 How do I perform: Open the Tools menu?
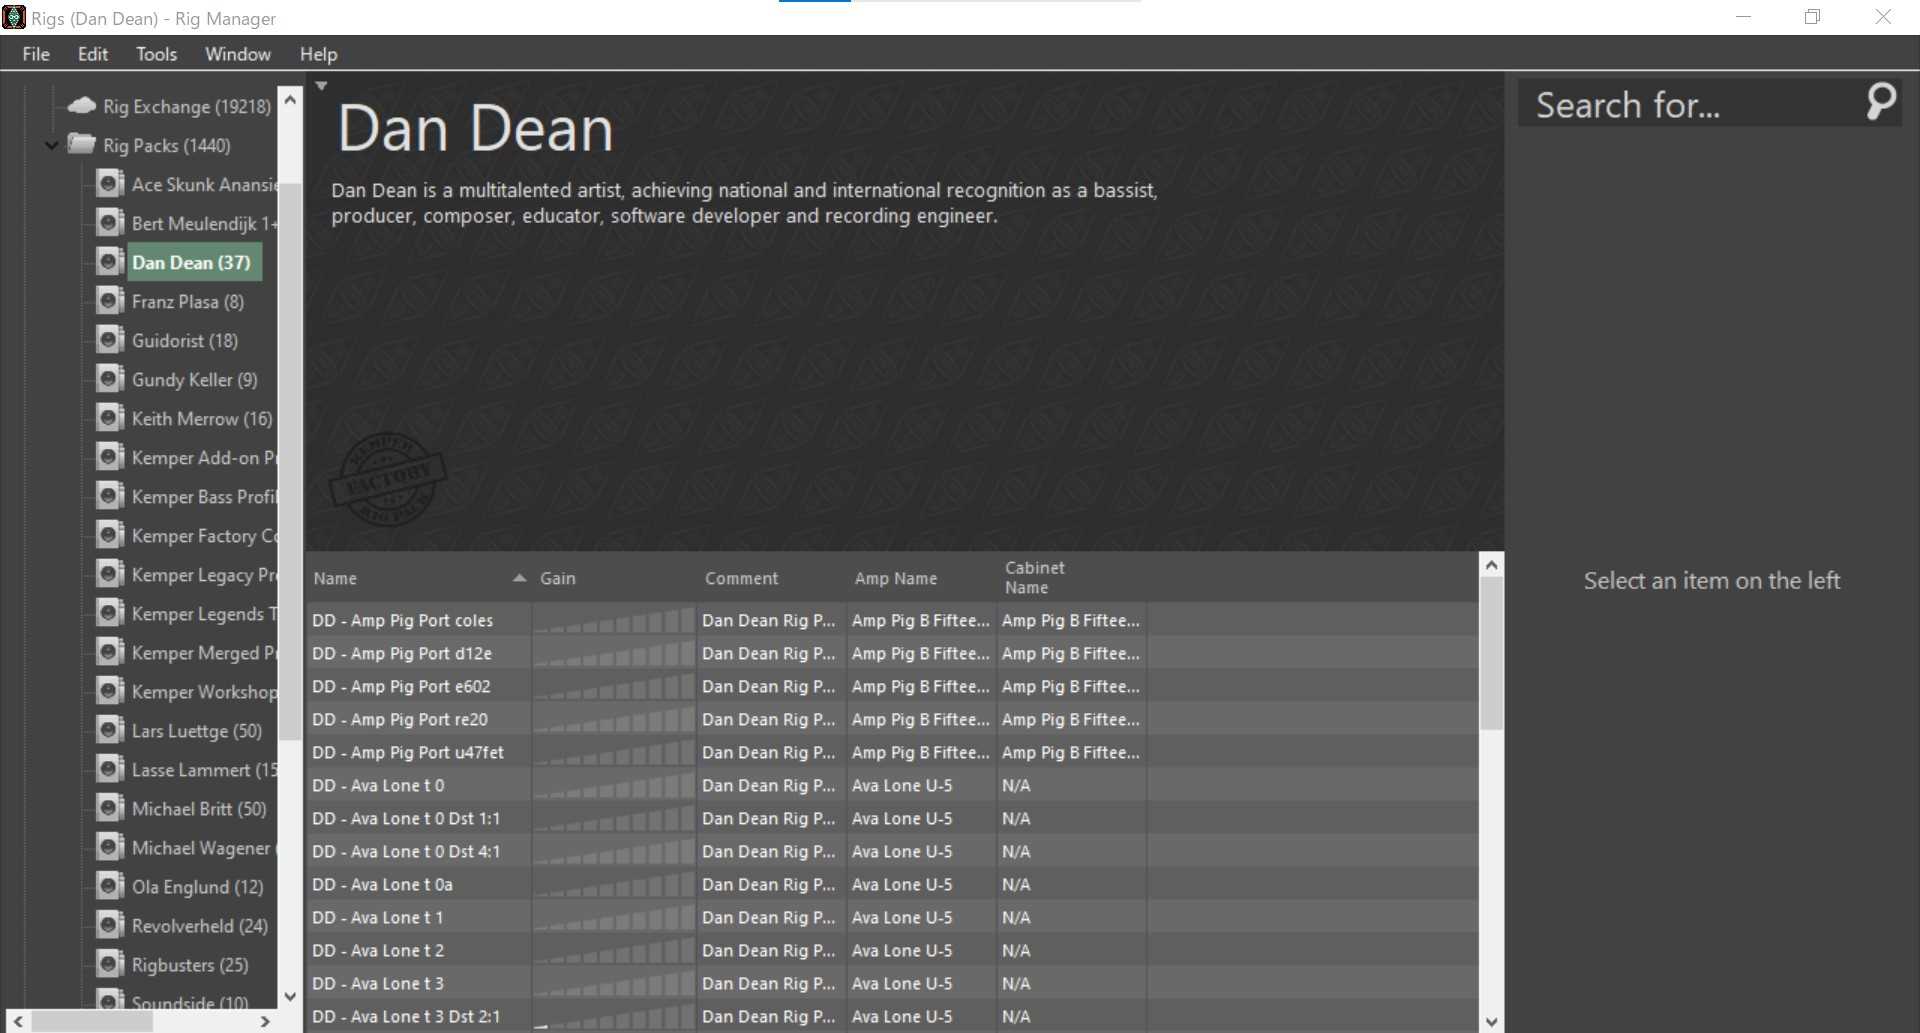(x=156, y=54)
